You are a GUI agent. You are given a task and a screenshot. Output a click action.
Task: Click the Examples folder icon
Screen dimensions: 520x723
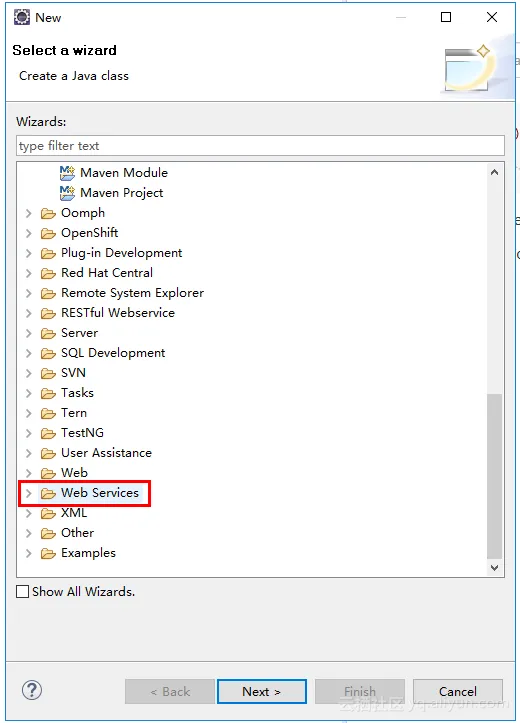coord(48,553)
